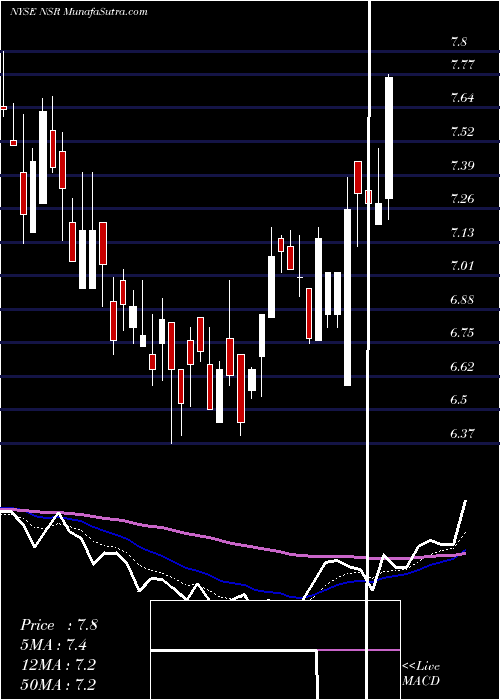Click the <<Live MACD label
This screenshot has height=700, width=500.
(421, 674)
